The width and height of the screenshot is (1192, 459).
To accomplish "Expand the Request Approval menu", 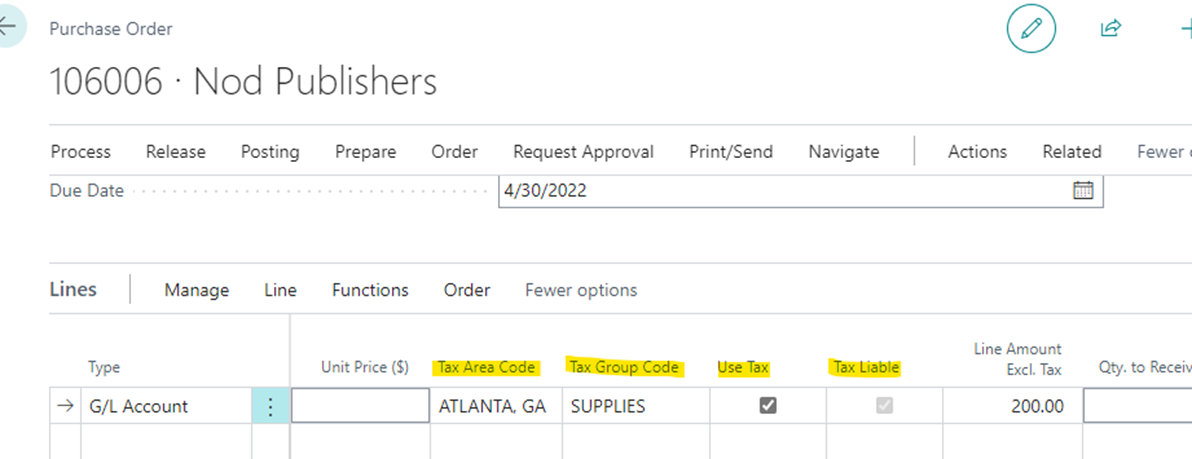I will click(x=583, y=152).
